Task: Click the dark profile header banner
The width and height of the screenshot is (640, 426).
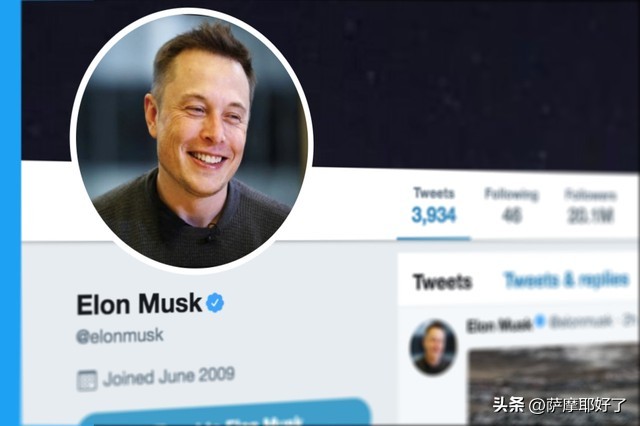Action: tap(449, 82)
